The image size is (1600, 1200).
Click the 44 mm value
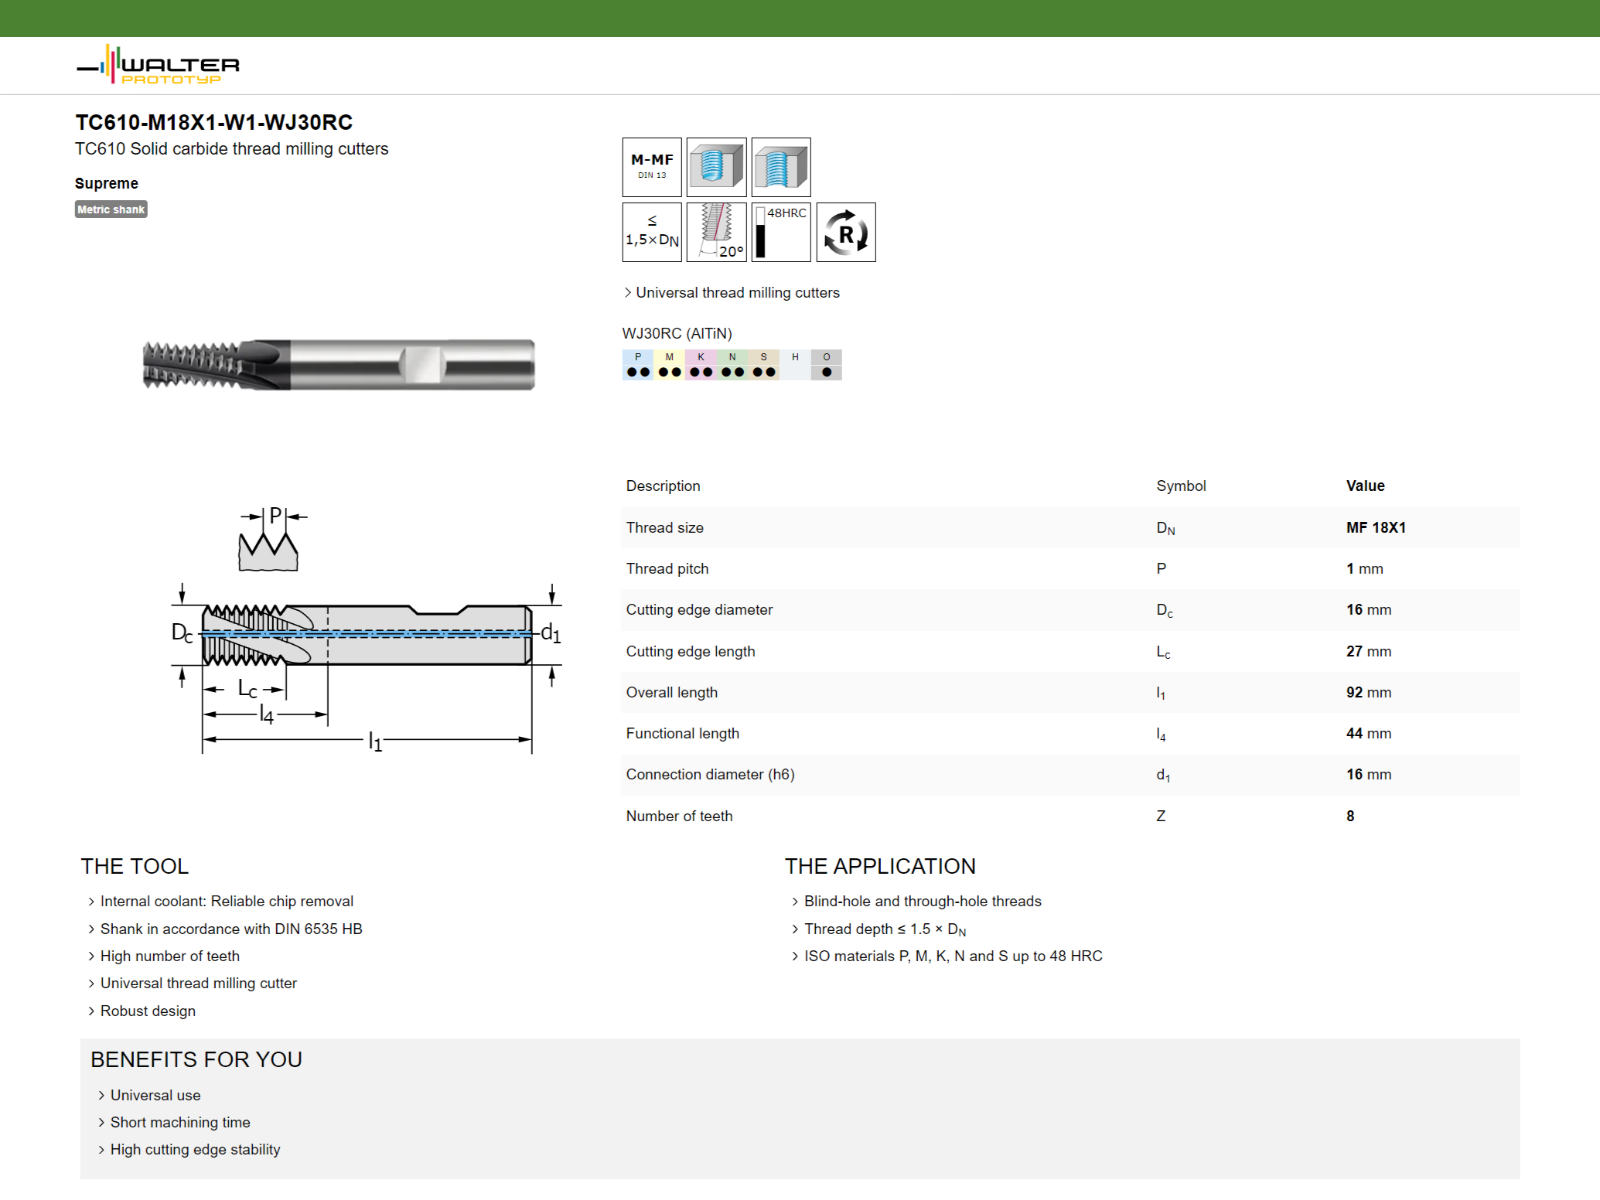[x=1369, y=734]
